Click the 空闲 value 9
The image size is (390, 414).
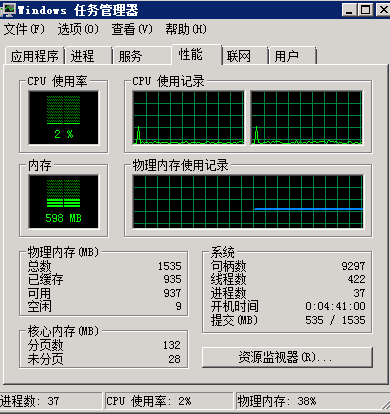(179, 306)
